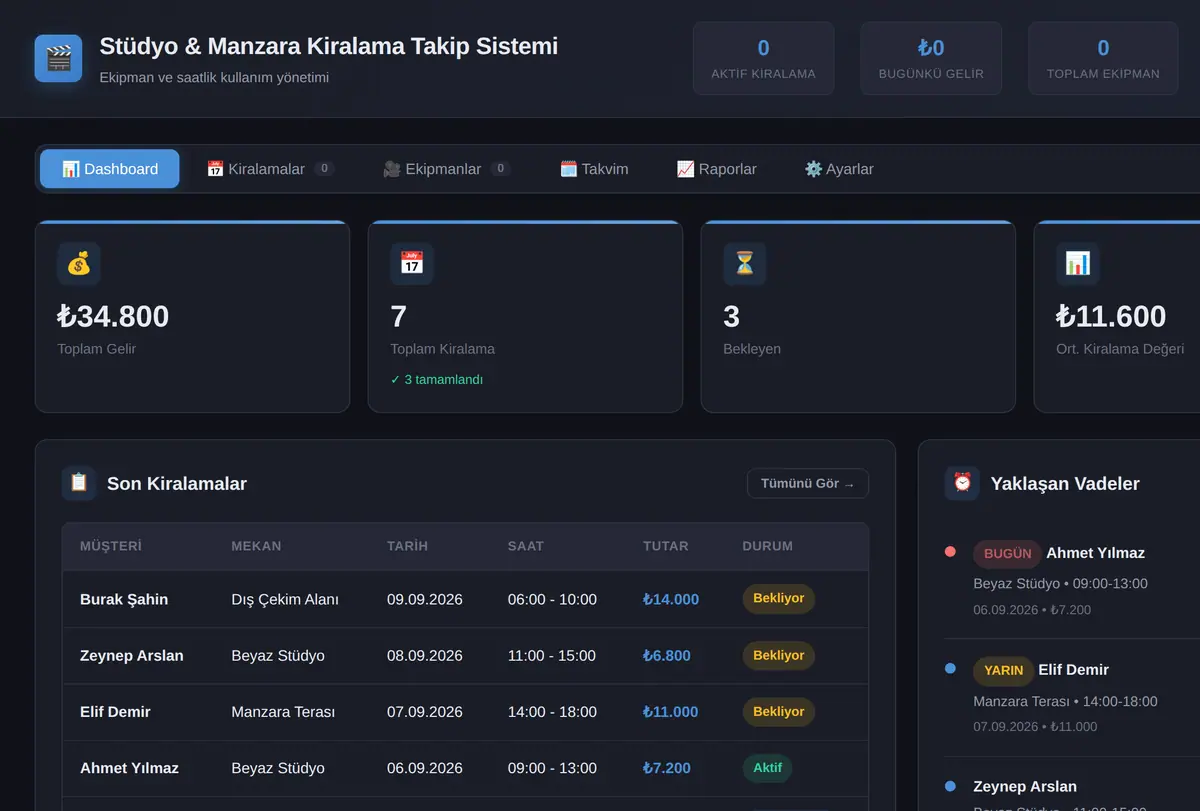1200x811 pixels.
Task: Click the YARIN badge next to Elif Demir
Action: pyautogui.click(x=1003, y=670)
